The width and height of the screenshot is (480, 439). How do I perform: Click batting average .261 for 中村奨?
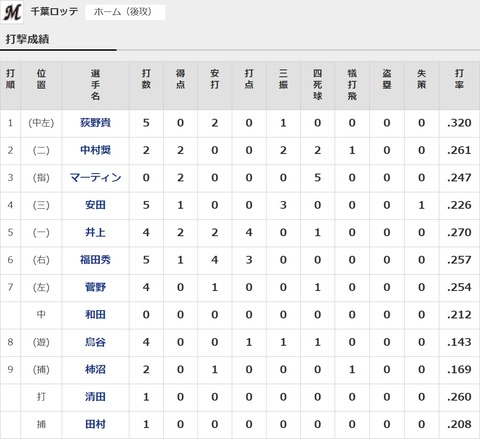(x=459, y=150)
